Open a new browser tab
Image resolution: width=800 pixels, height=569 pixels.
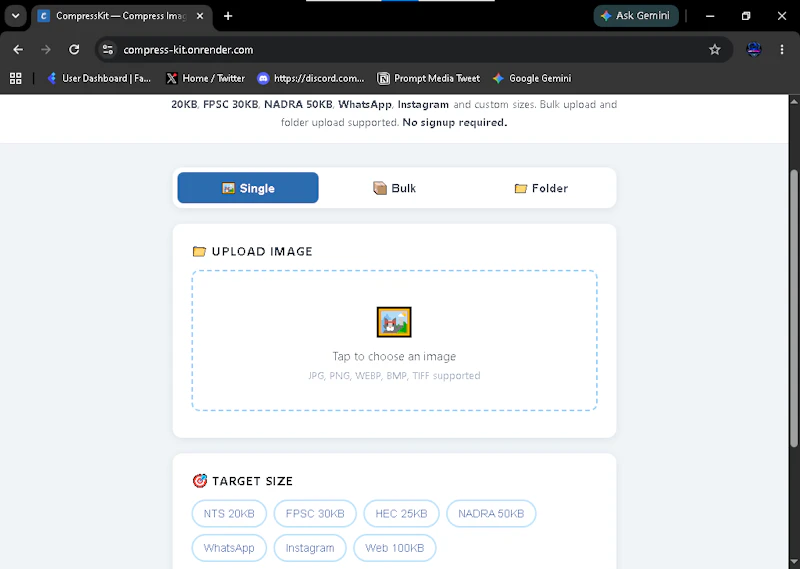pos(228,16)
